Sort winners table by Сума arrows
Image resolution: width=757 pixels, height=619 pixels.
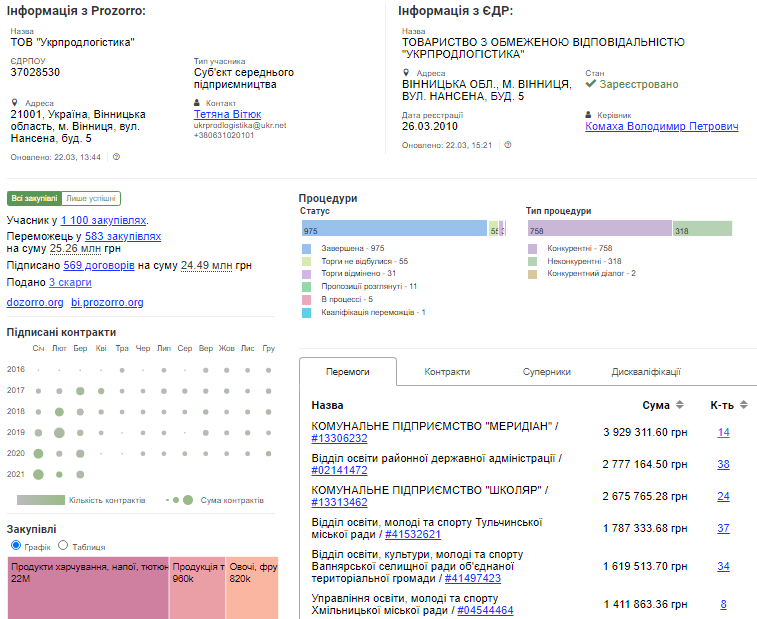coord(680,405)
